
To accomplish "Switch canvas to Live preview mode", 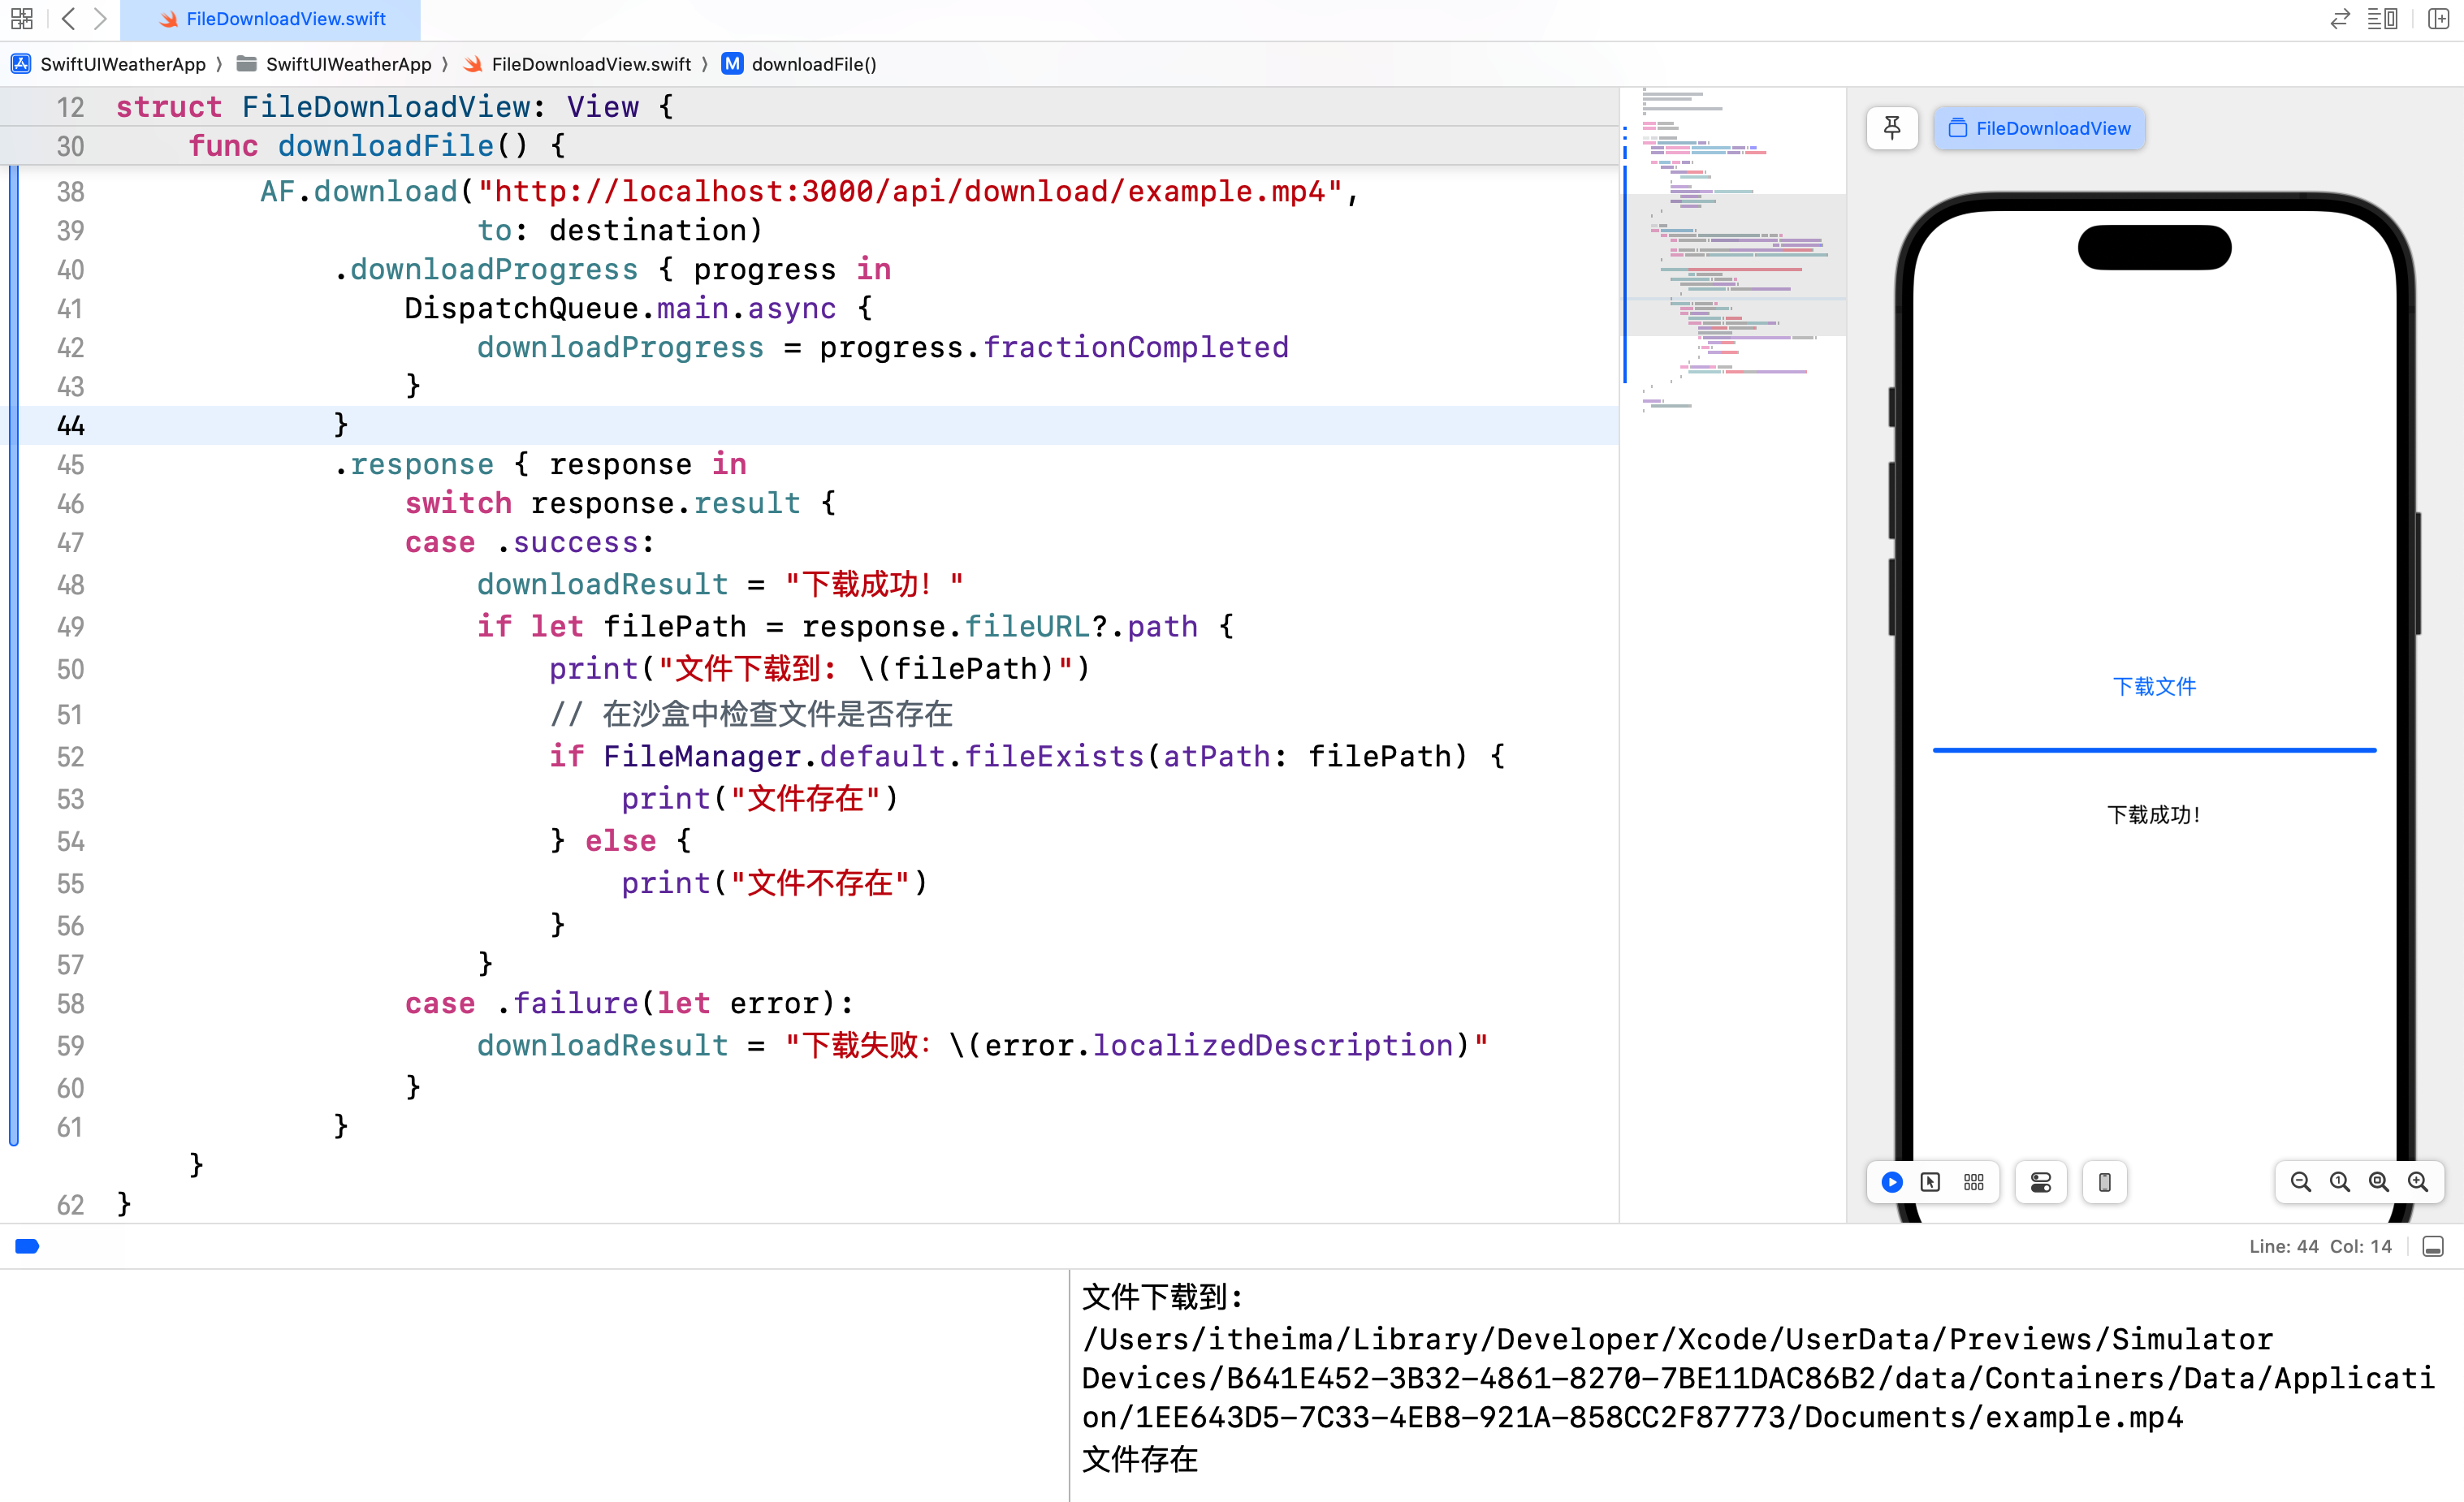I will coord(1892,1182).
